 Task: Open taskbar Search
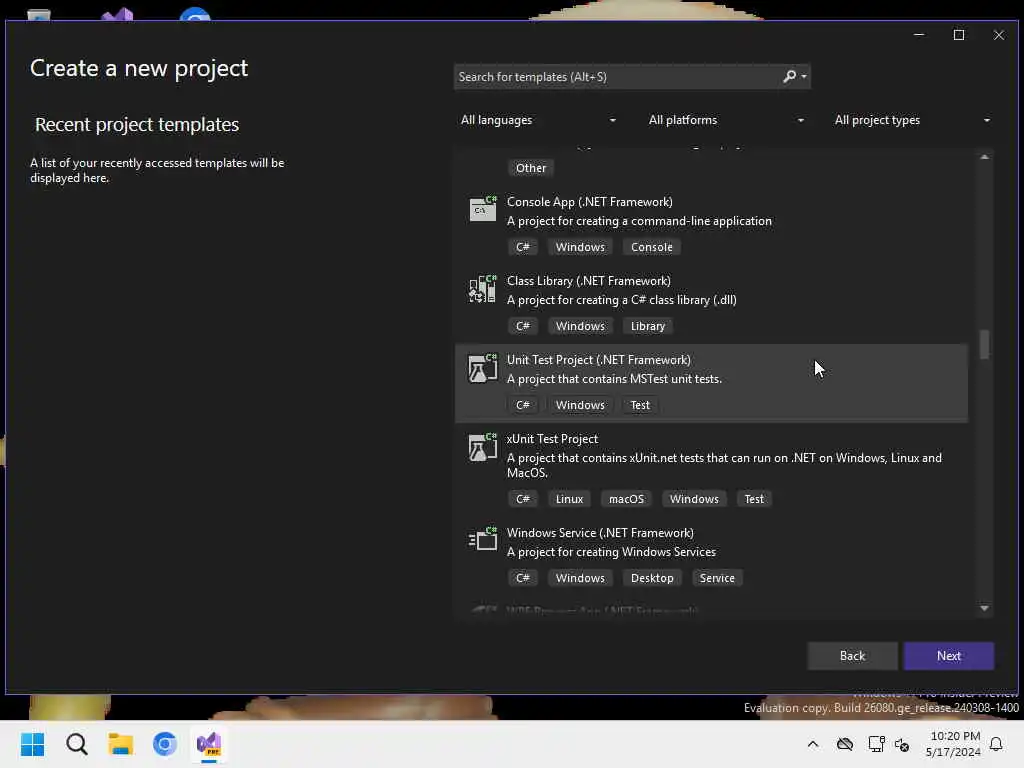(x=76, y=744)
